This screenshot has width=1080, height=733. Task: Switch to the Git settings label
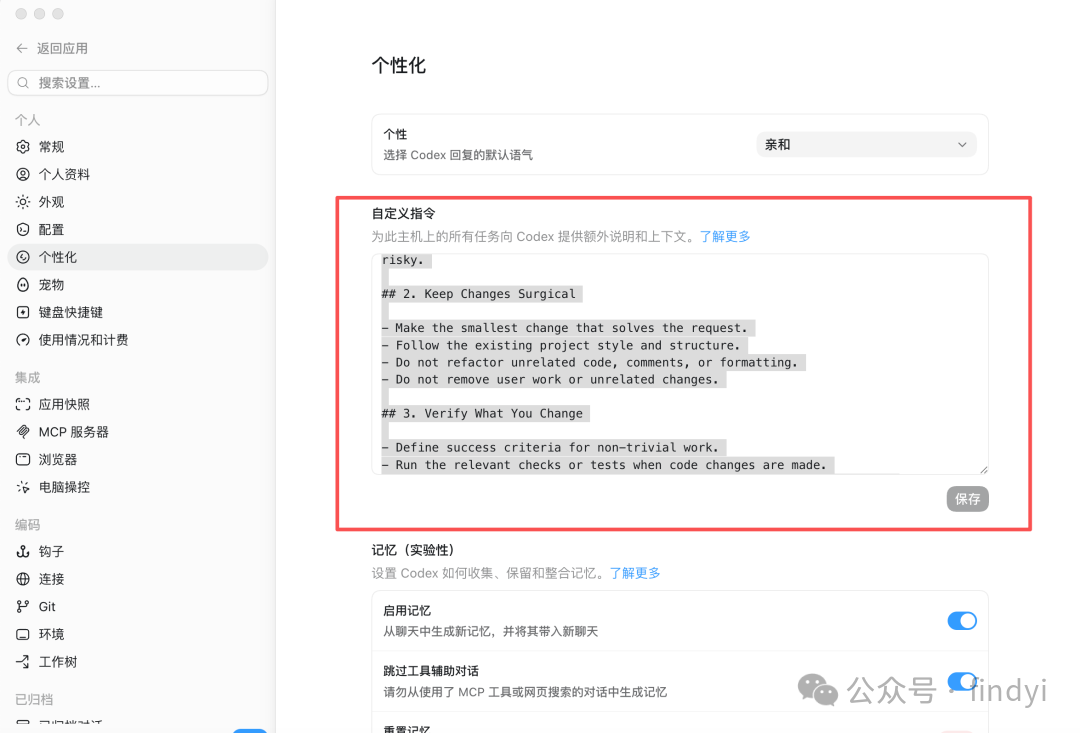(47, 606)
